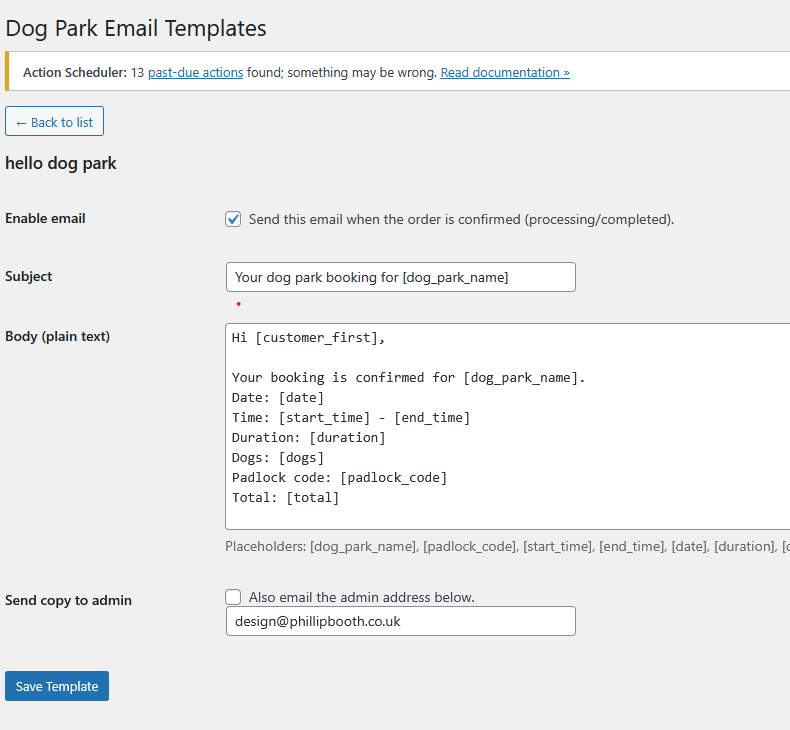Select the 'Dog Park Email Templates' heading
Screen dimensions: 790x730
tap(136, 29)
